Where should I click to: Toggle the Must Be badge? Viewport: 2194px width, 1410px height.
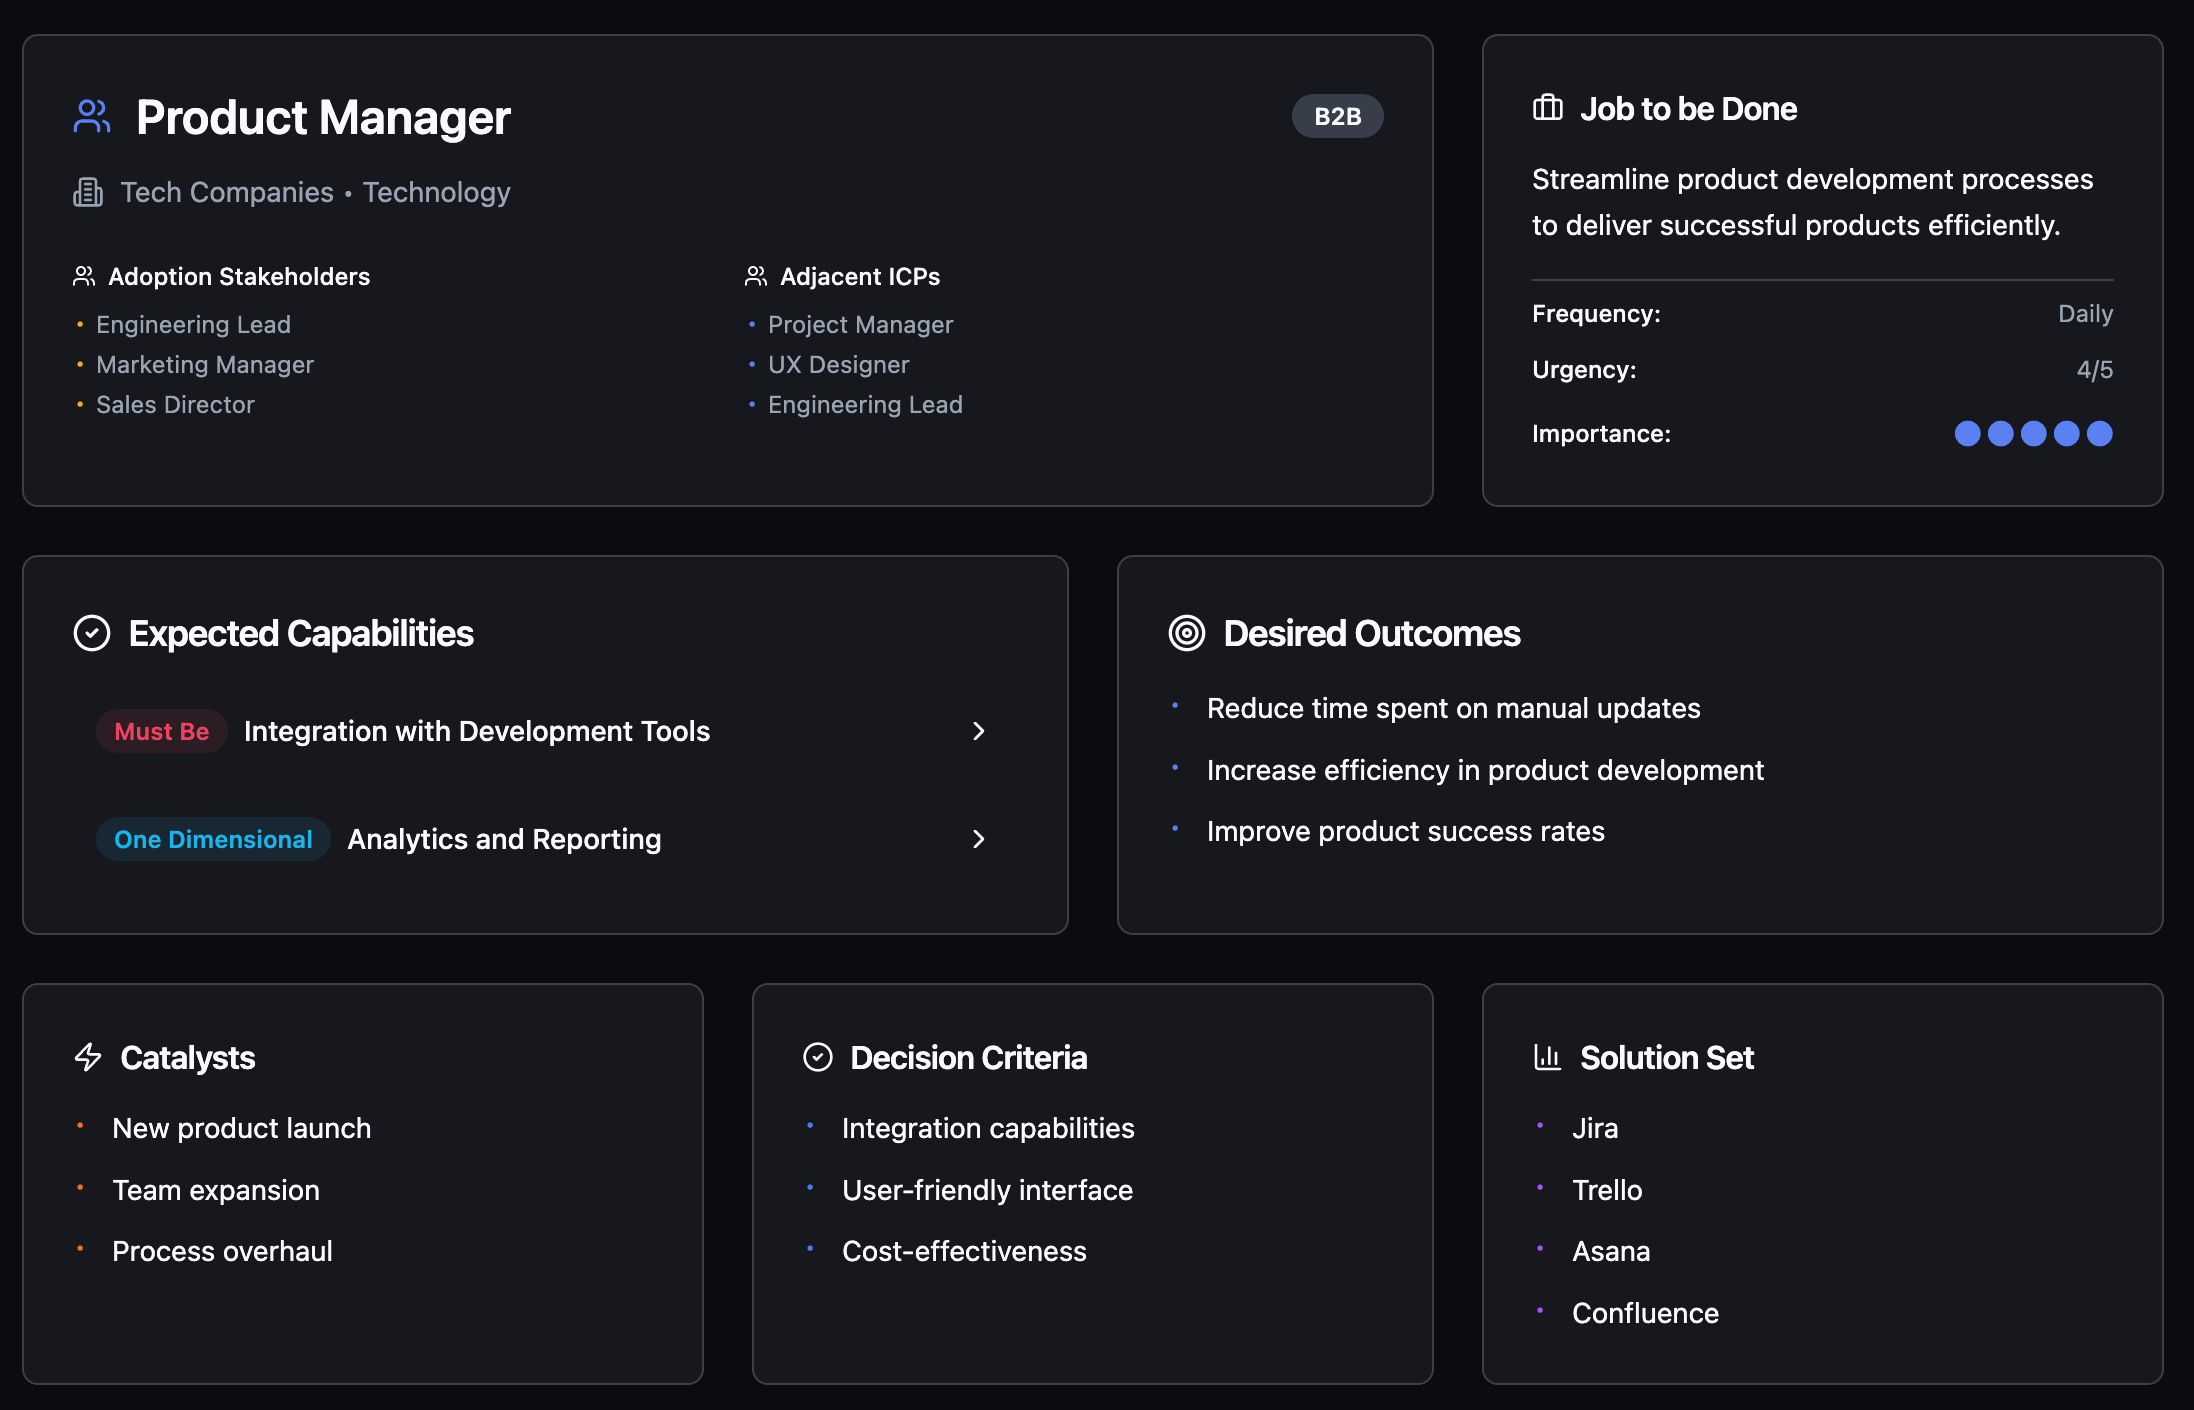(161, 731)
